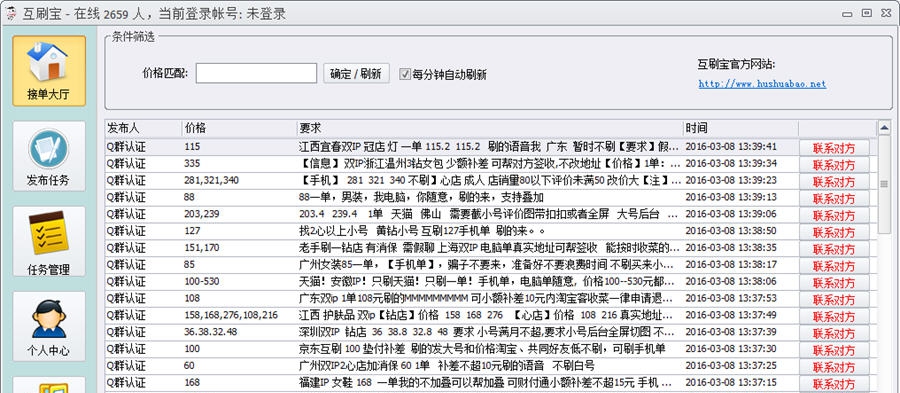Click 联系对方 for the 13:39:13 row

click(834, 199)
